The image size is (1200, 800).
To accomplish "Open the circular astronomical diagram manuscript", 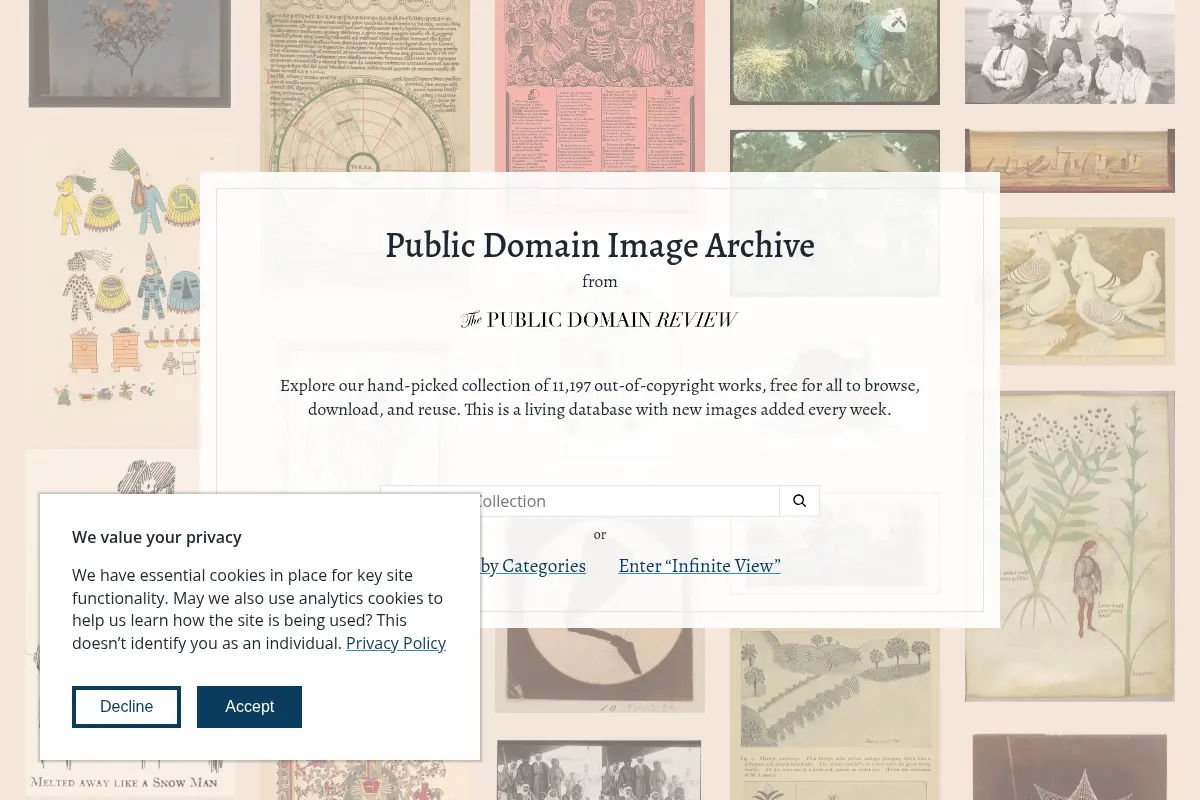I will [365, 86].
